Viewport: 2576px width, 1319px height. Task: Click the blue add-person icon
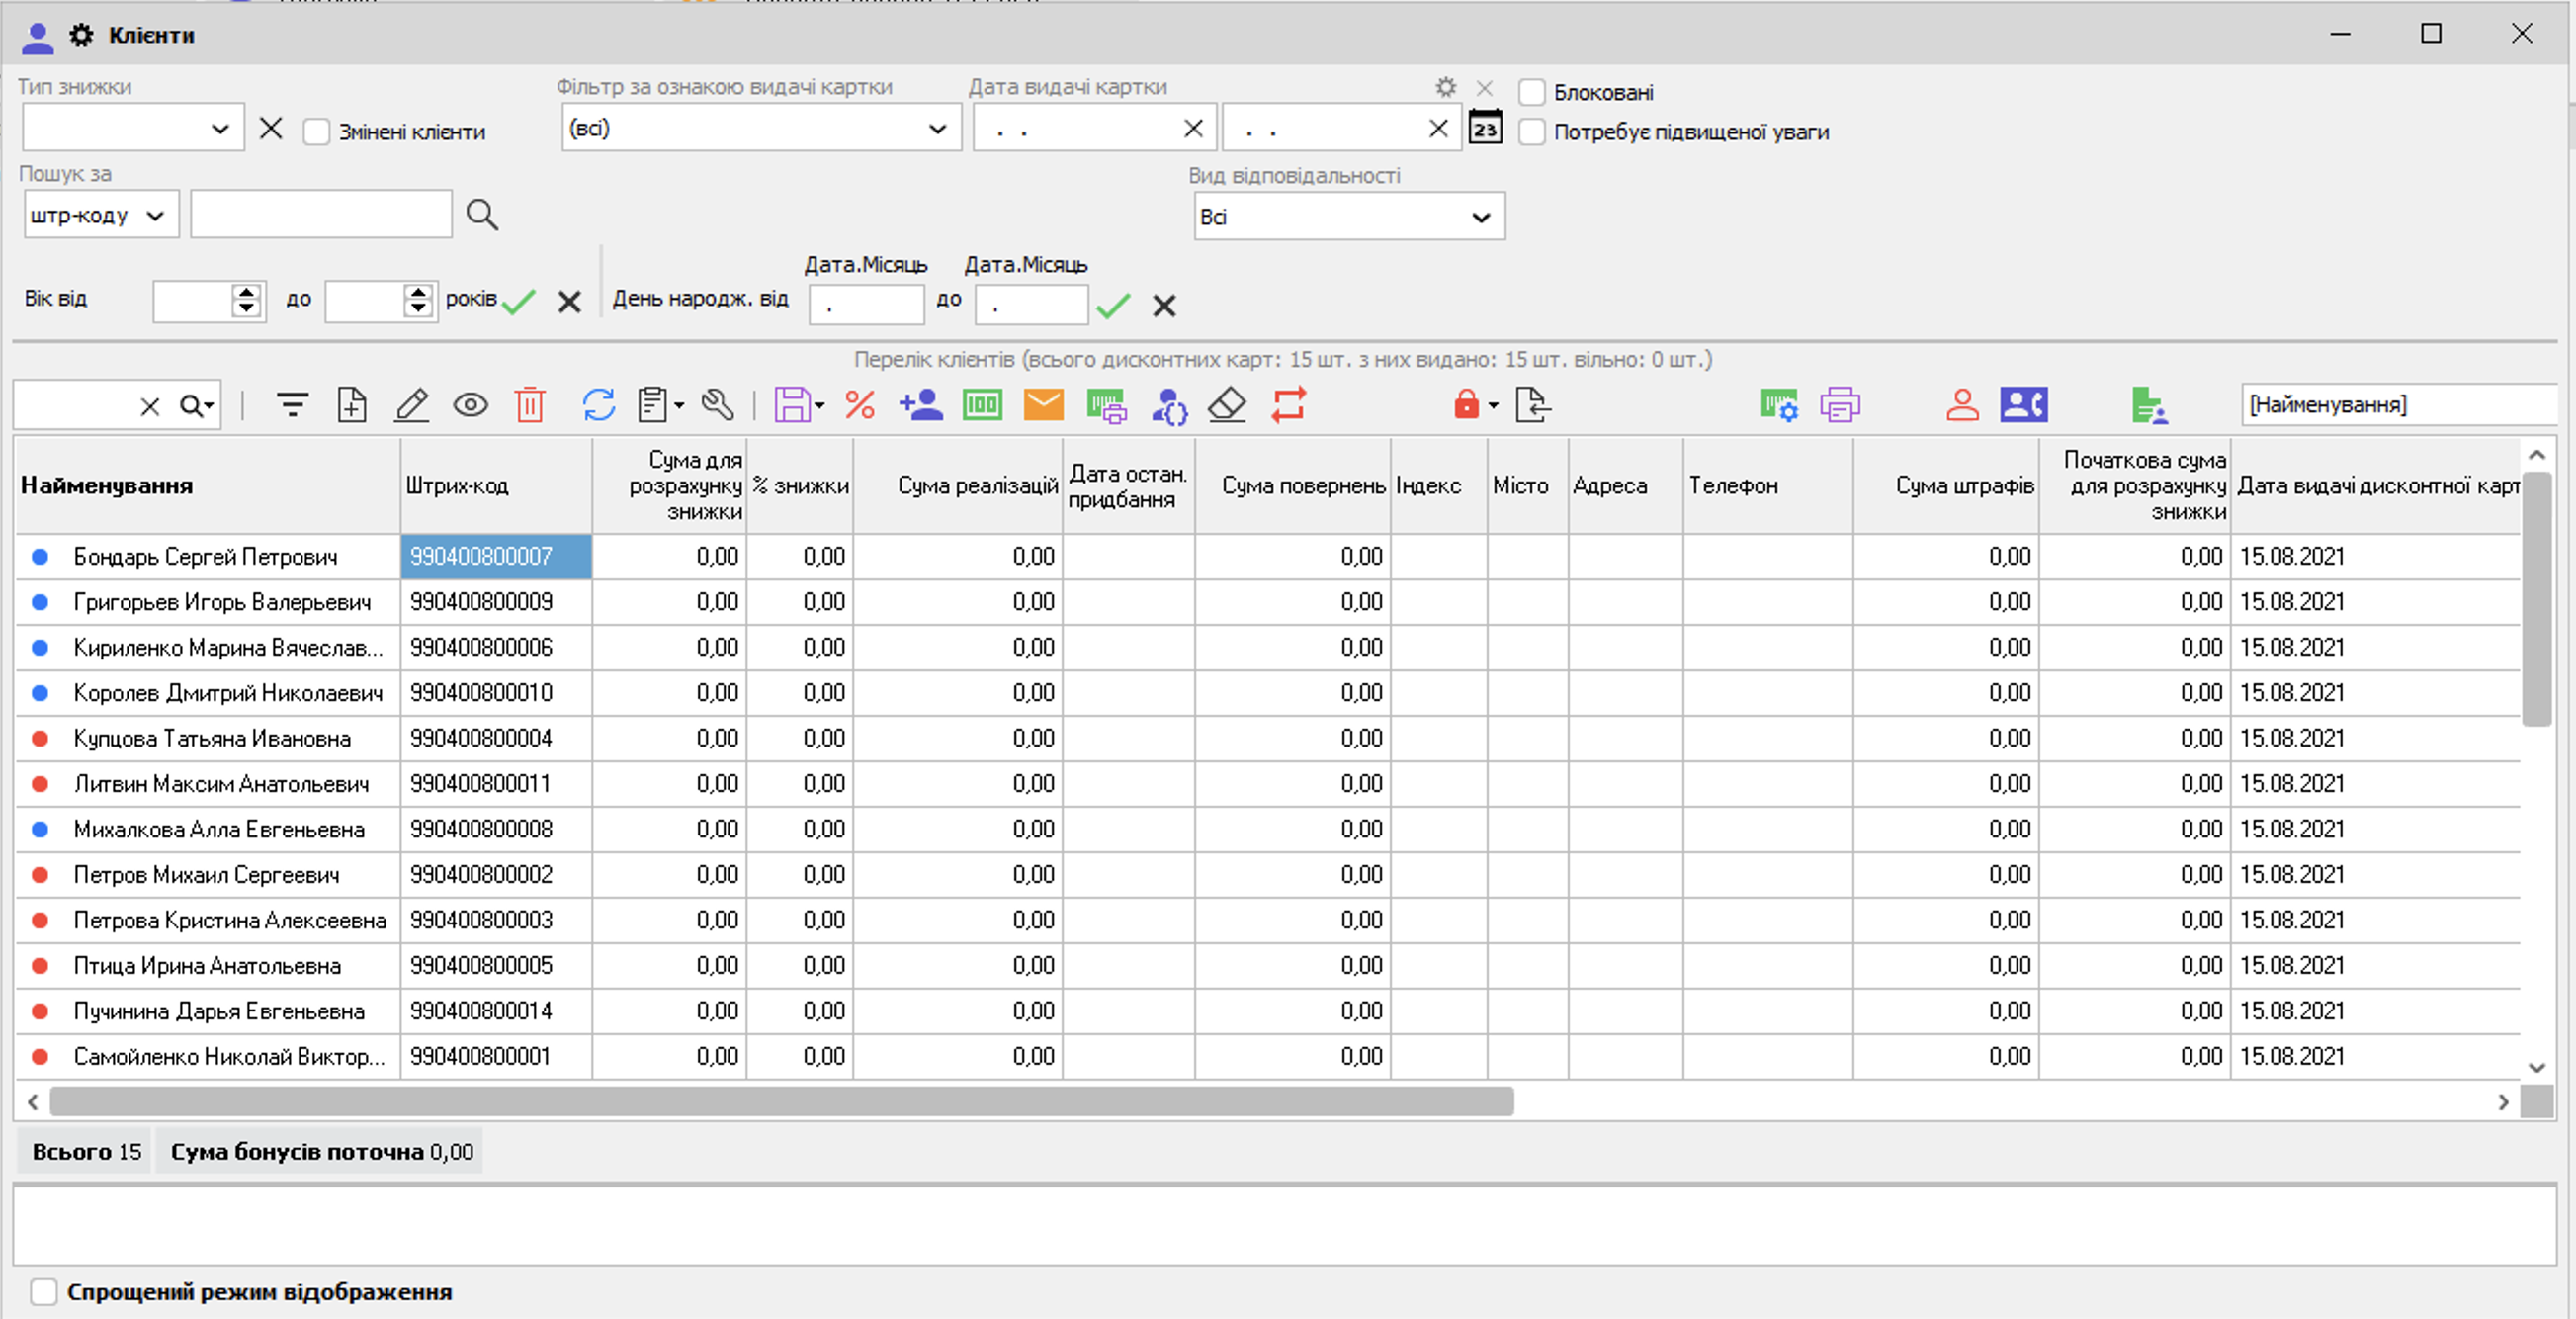pos(920,405)
